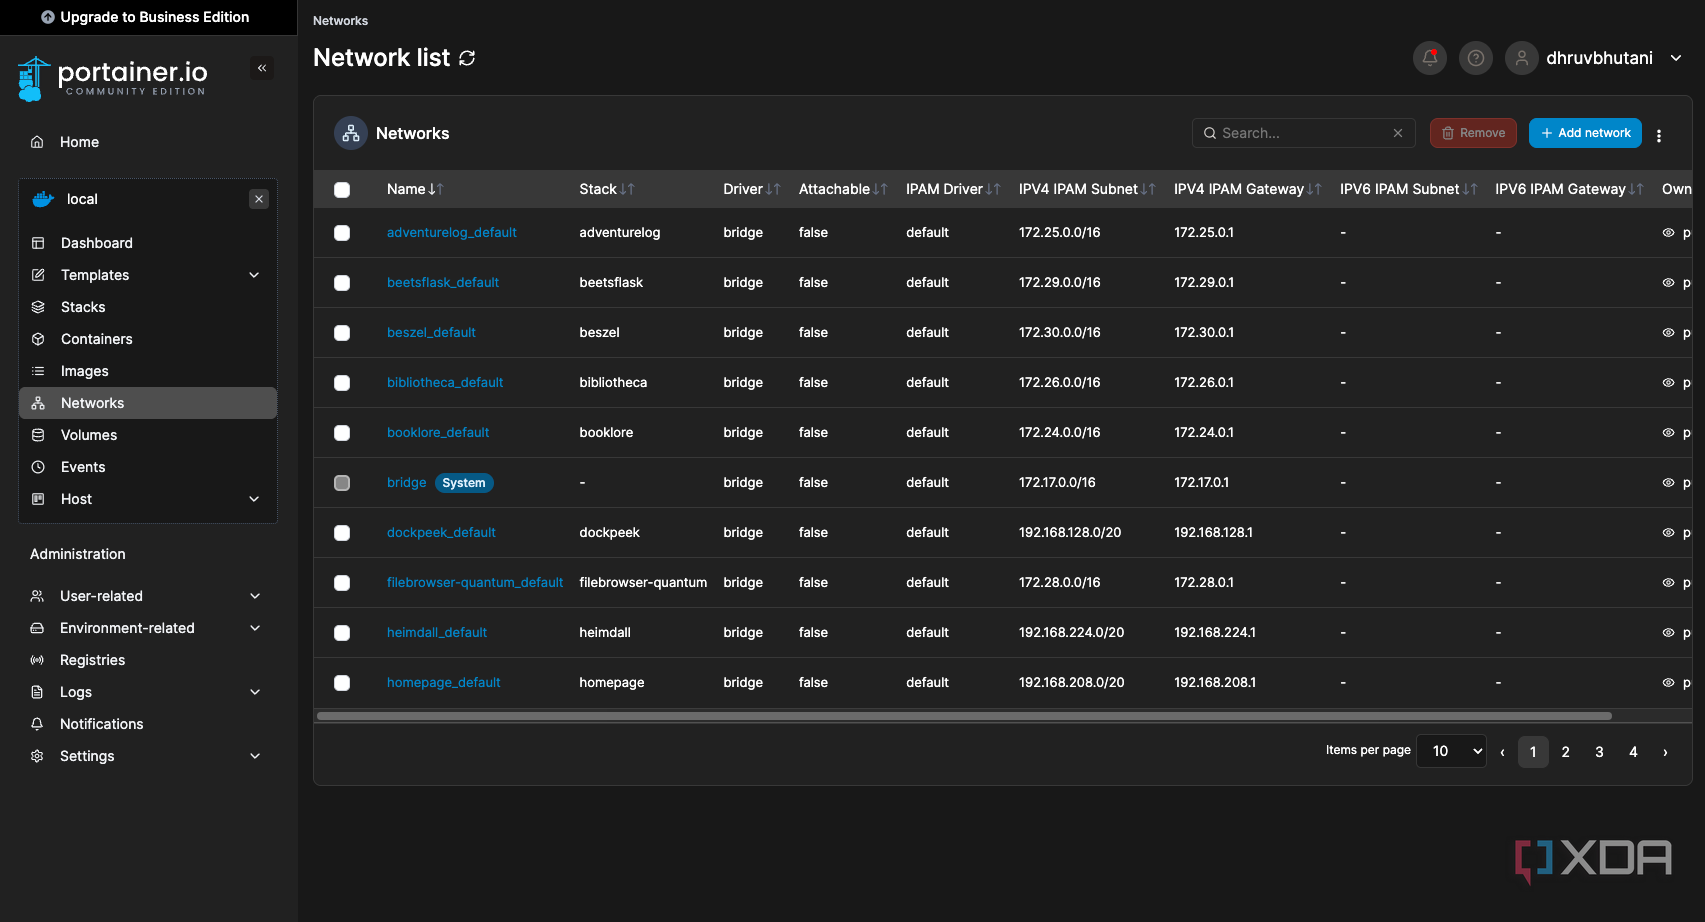Screen dimensions: 1705x922
Task: Check the beetsflask_default row checkbox
Action: [342, 283]
